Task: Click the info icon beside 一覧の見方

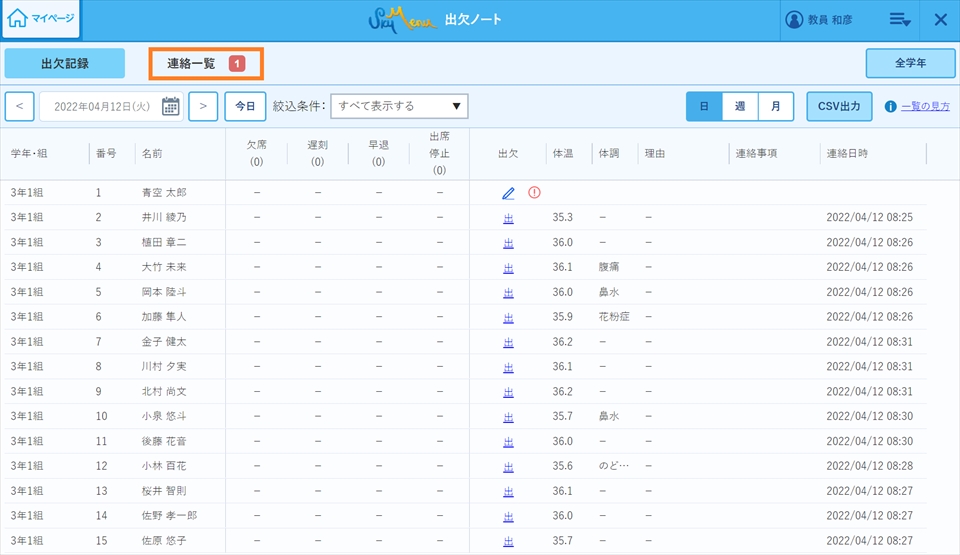Action: click(x=890, y=106)
